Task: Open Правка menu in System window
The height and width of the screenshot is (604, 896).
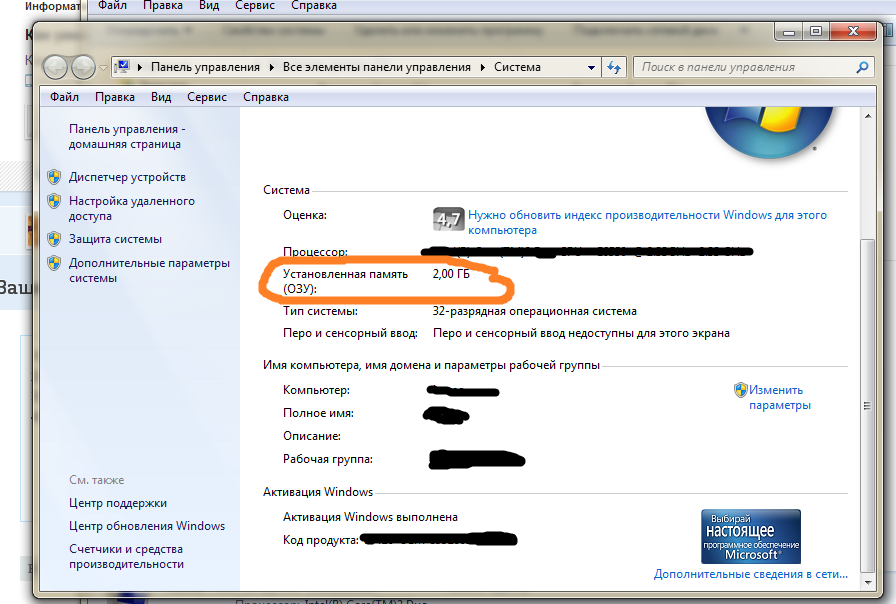Action: coord(115,97)
